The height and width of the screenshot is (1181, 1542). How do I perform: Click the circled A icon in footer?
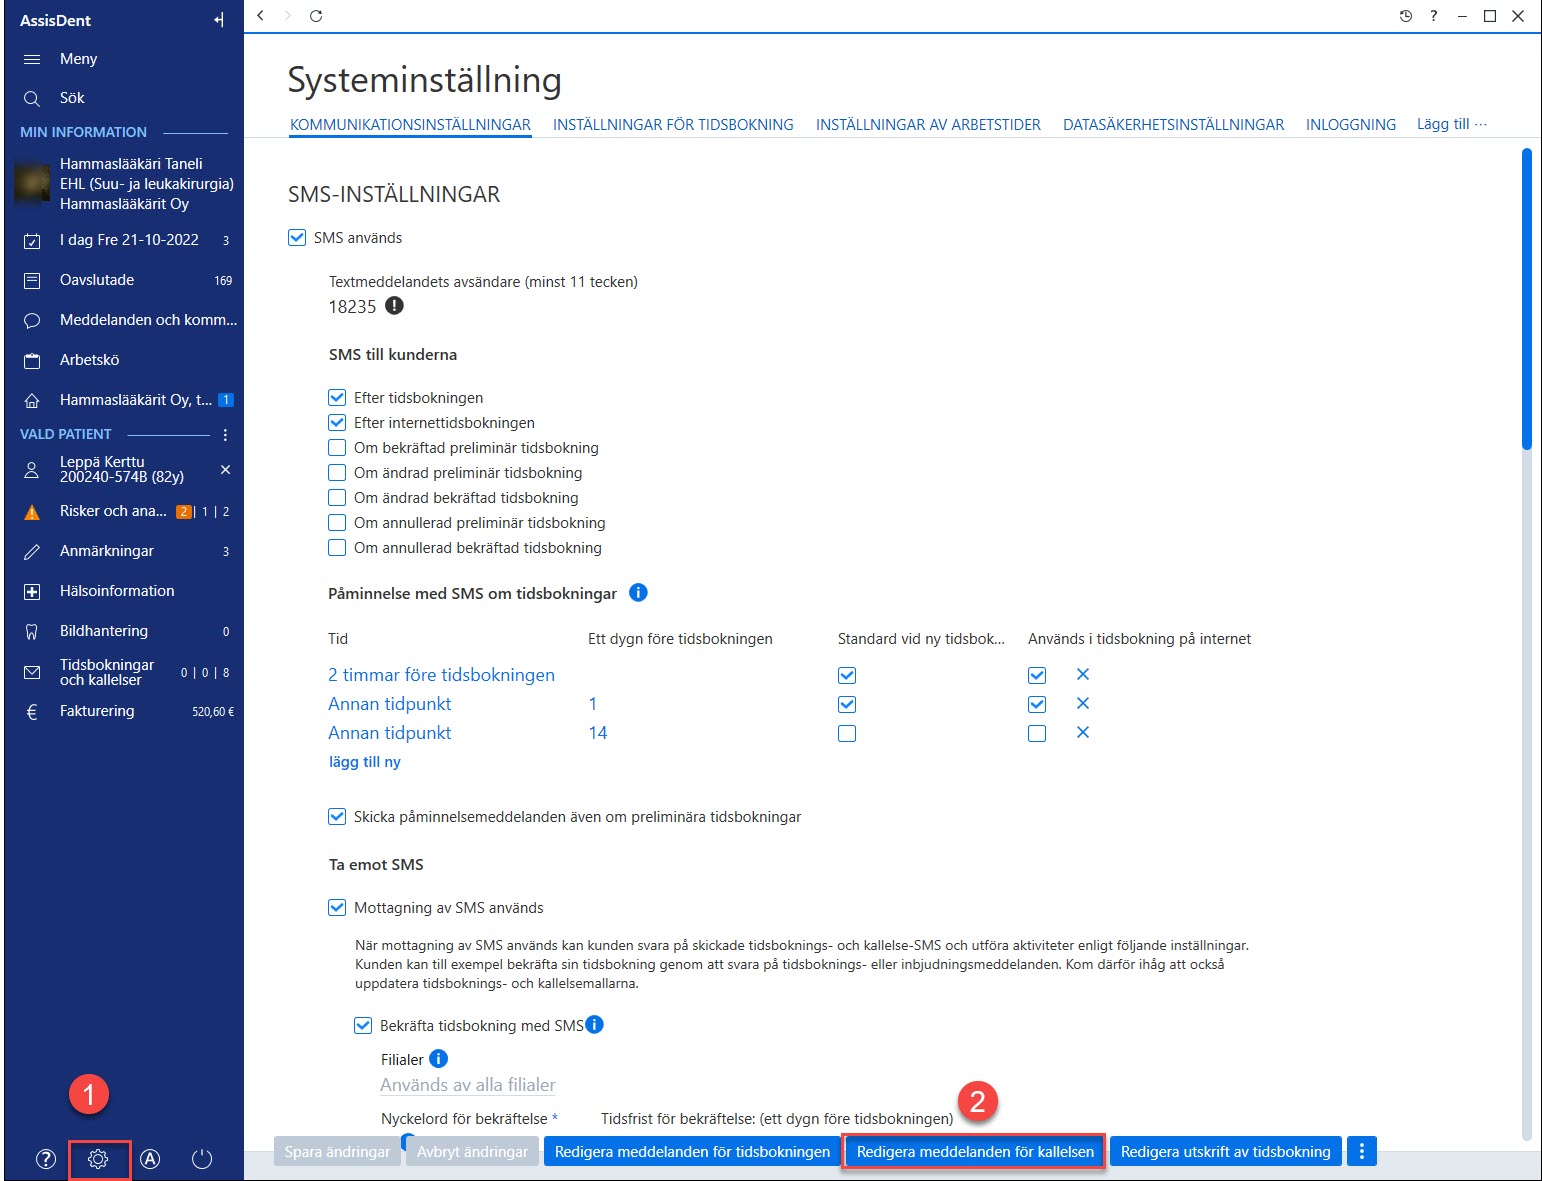(150, 1159)
